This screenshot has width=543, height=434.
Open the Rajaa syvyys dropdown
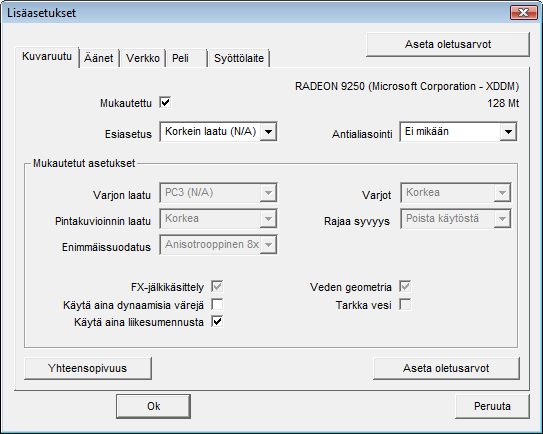[456, 219]
